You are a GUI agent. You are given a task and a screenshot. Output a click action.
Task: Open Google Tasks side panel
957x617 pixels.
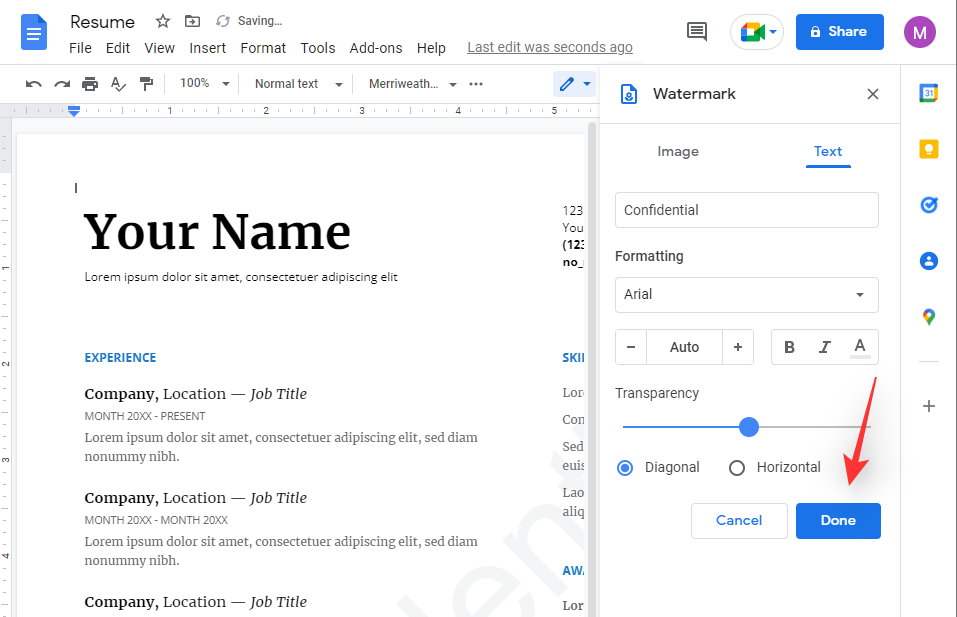point(929,205)
